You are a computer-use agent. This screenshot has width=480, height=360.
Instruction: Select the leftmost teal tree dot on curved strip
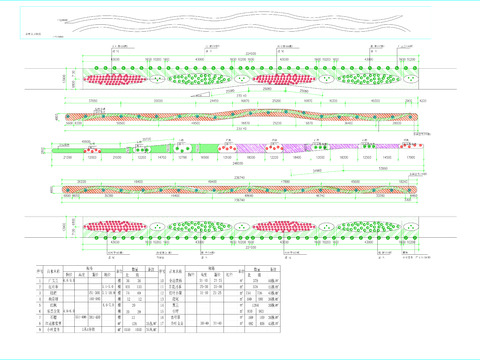[68, 116]
